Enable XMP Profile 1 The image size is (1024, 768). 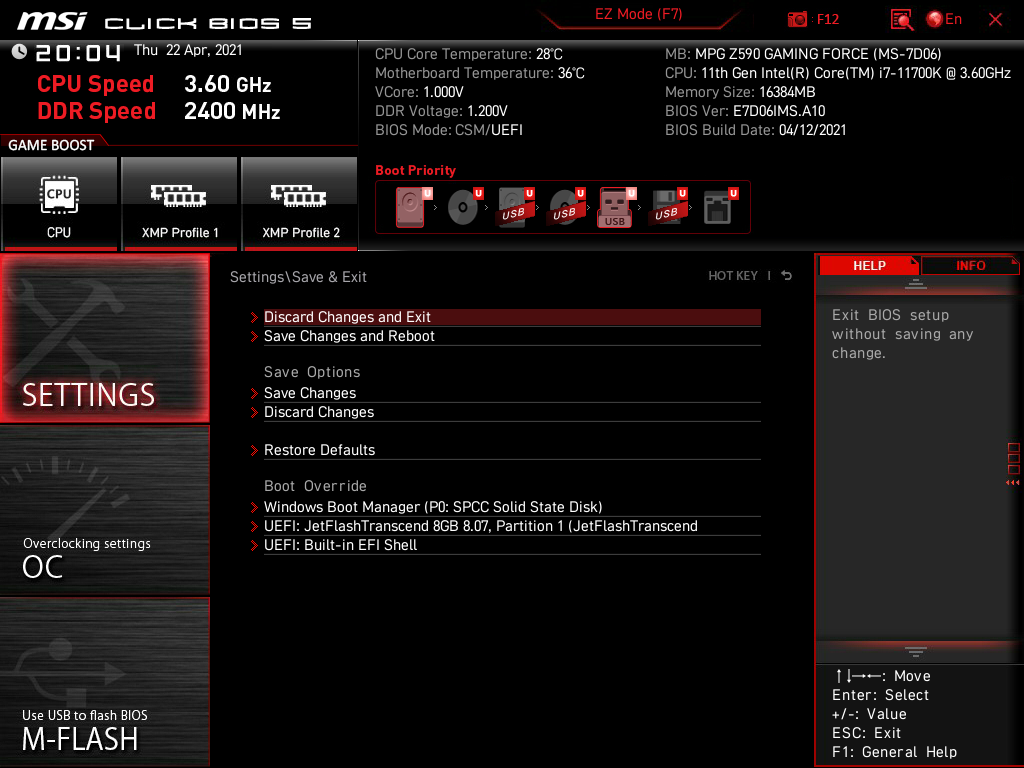[x=180, y=204]
